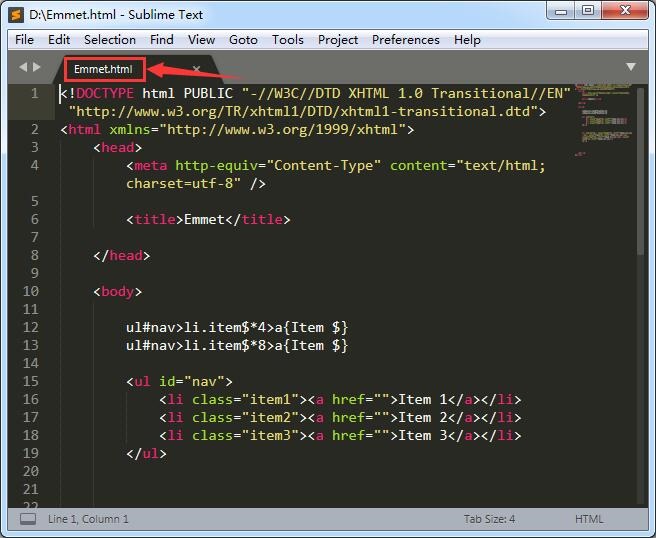Click the xhtml1-transitional.dtd URL string
The image size is (656, 538).
tap(303, 111)
